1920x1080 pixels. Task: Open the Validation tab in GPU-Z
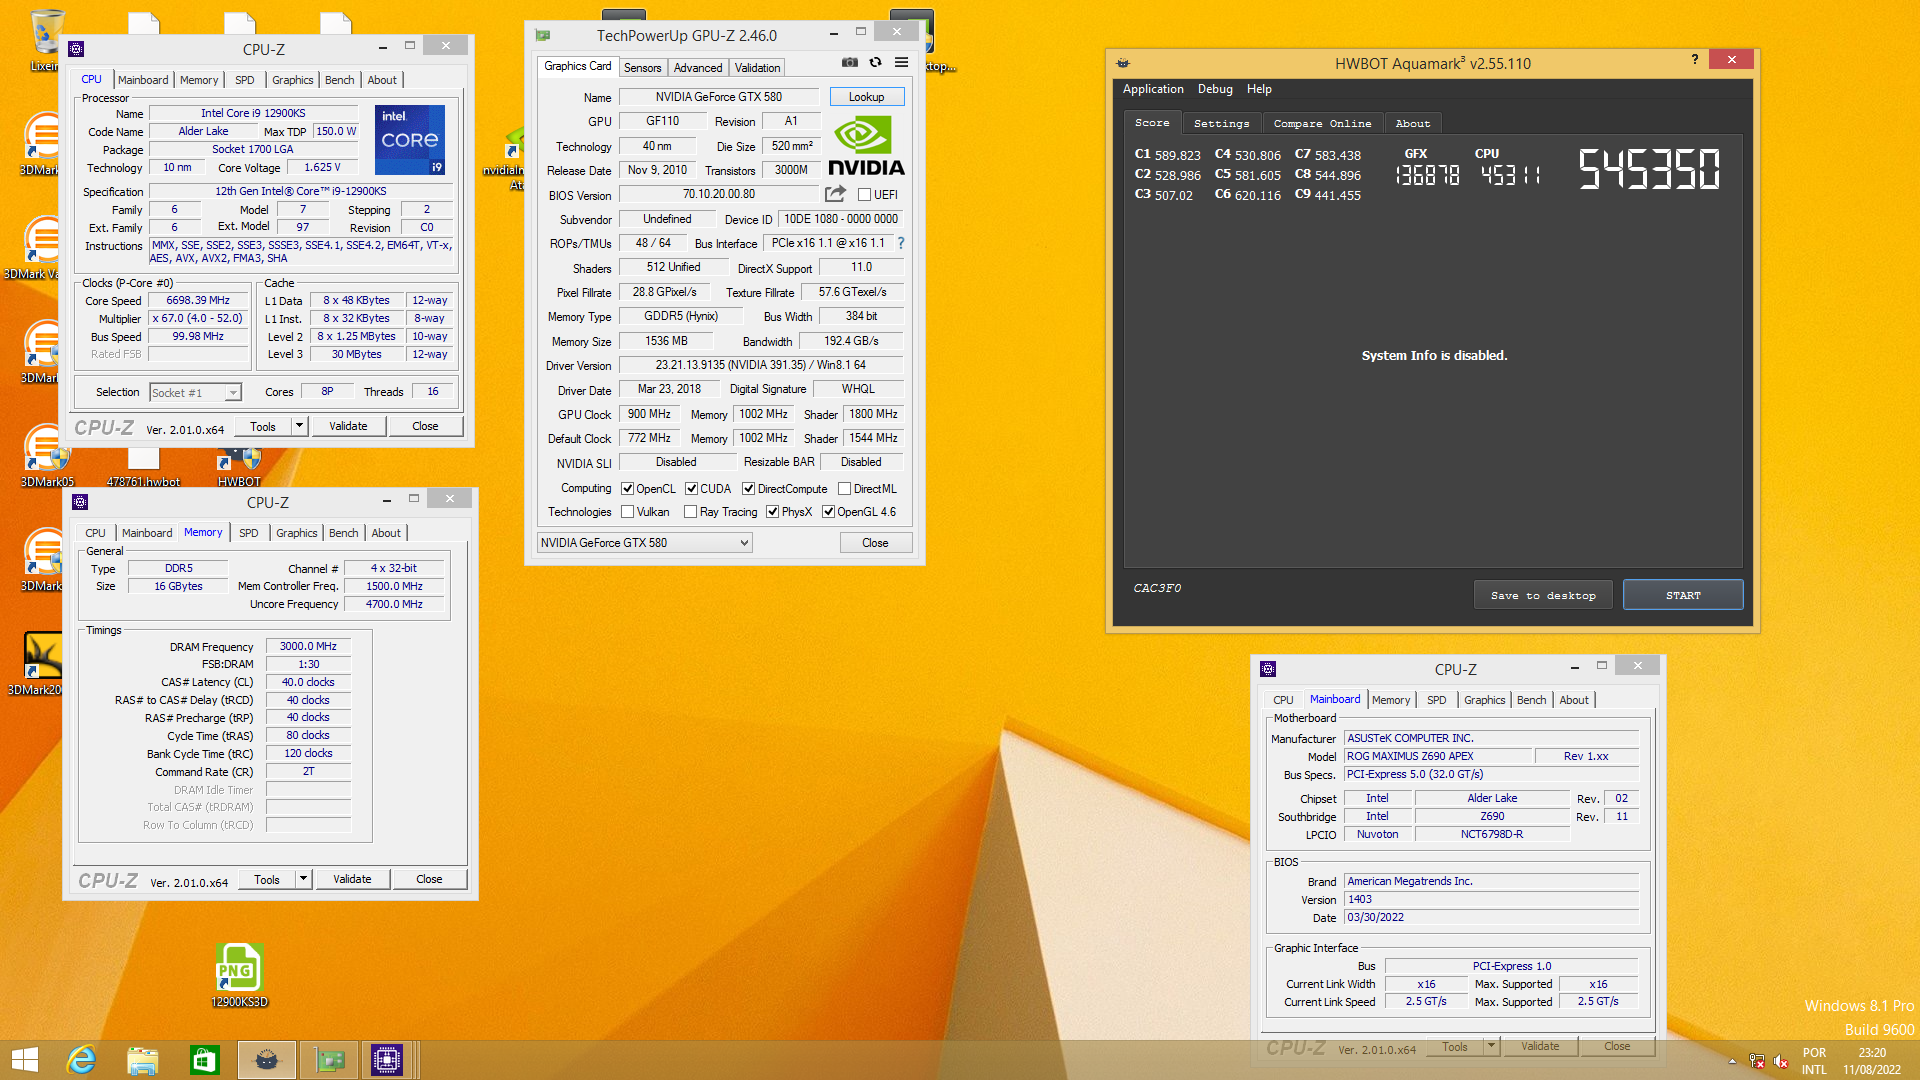click(x=757, y=68)
